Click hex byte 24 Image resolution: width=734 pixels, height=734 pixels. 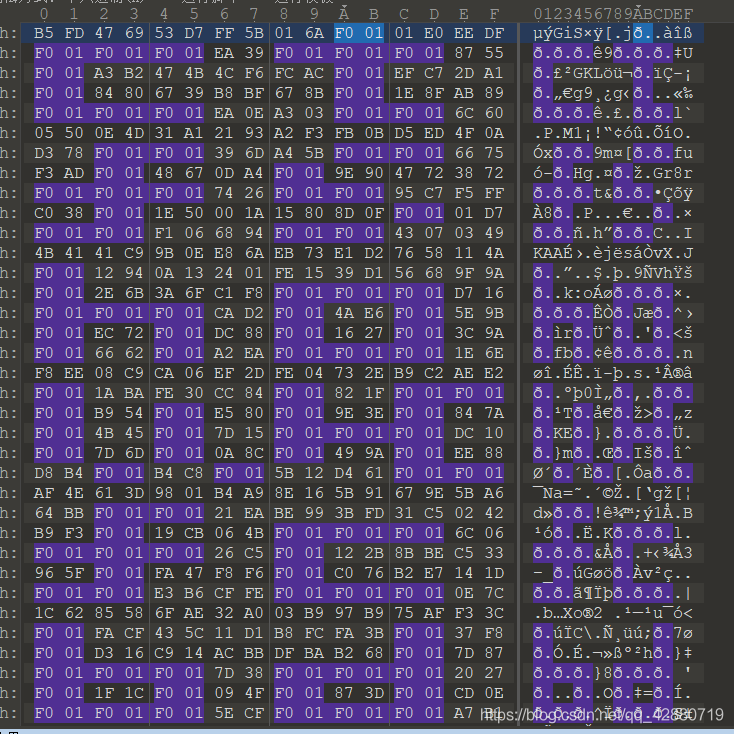pos(224,273)
